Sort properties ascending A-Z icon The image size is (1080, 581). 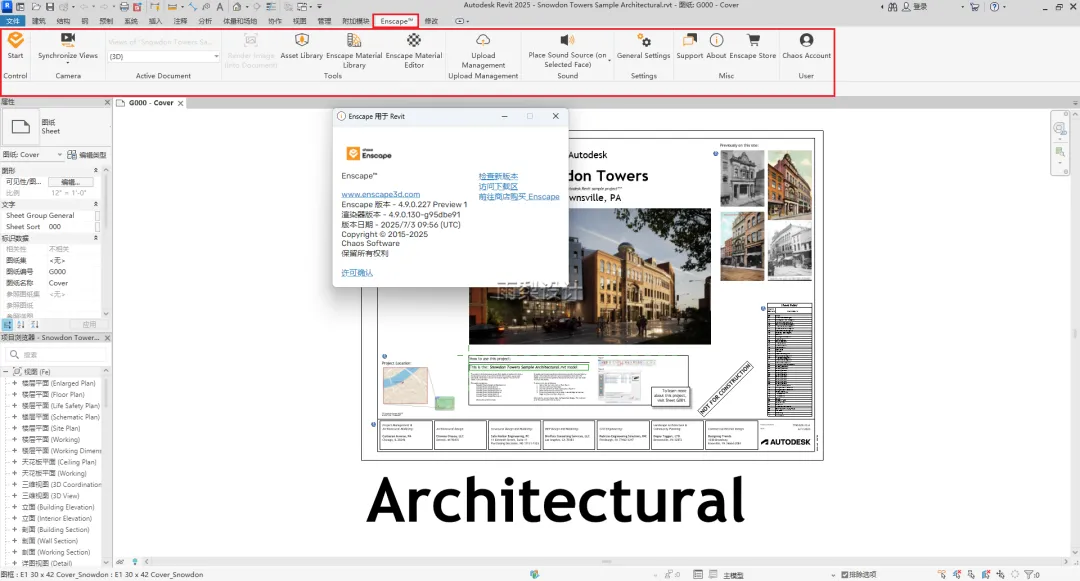(21, 324)
